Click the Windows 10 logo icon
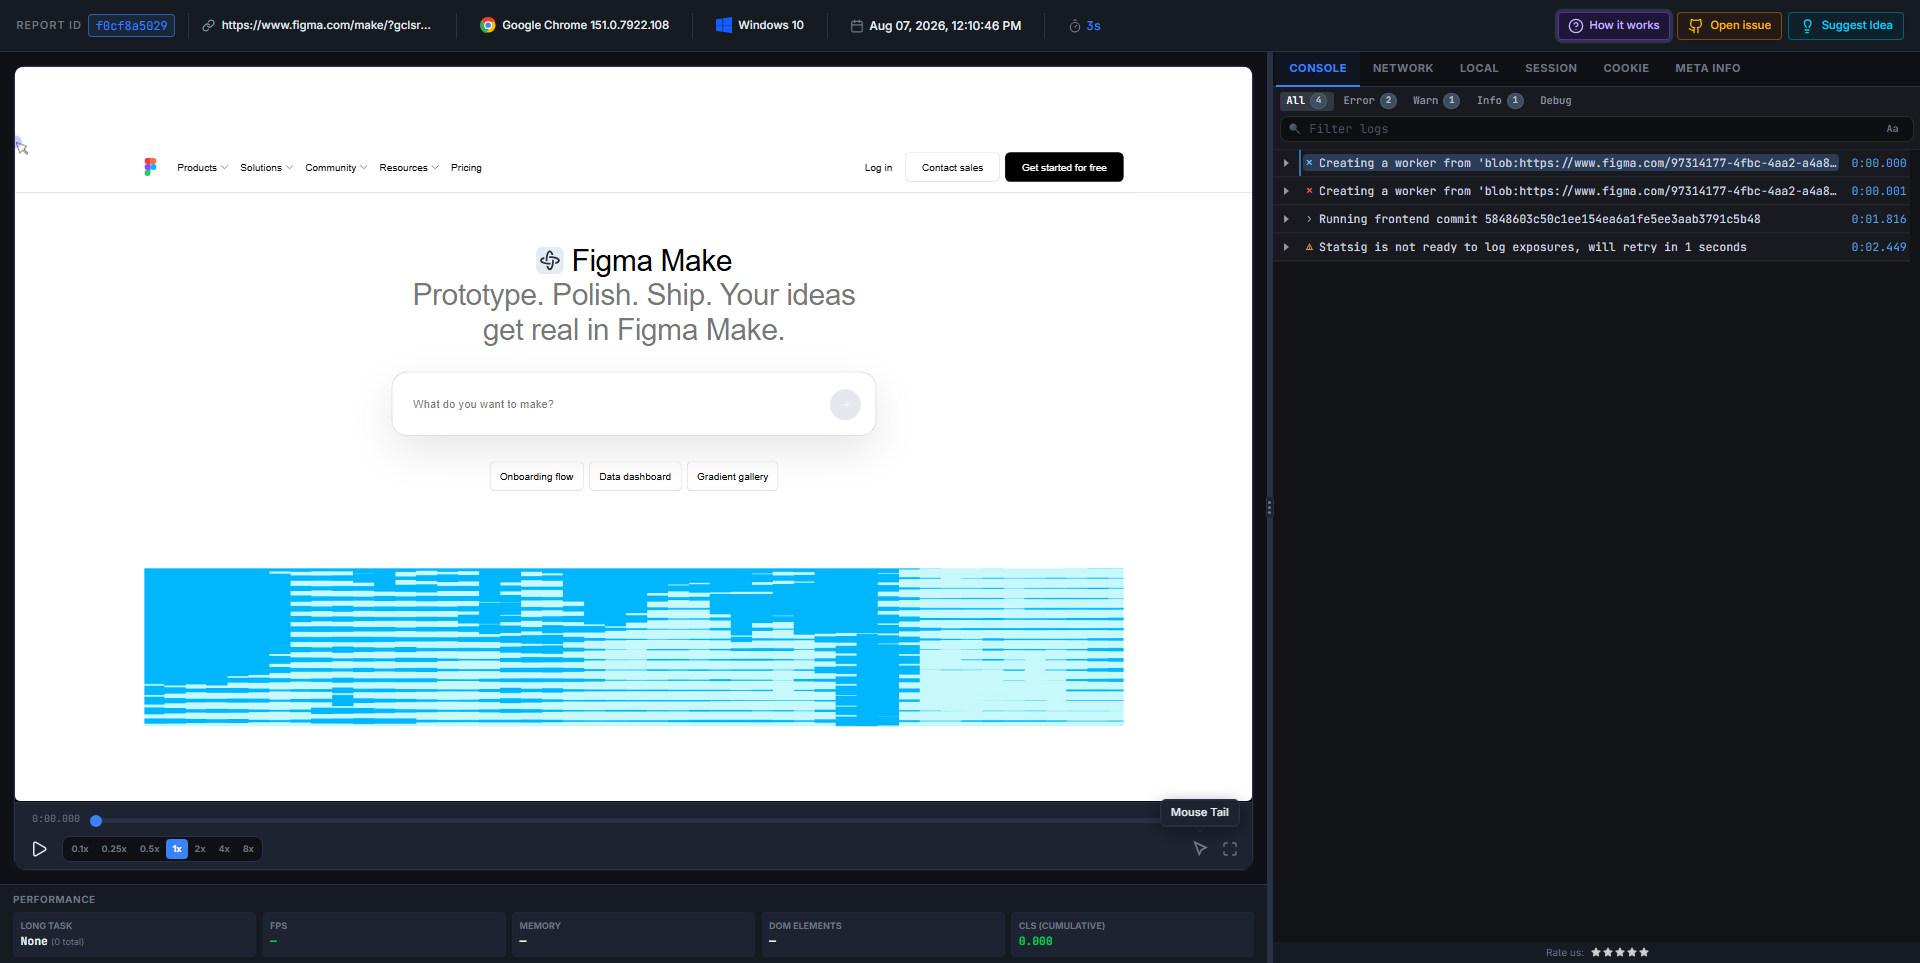1920x963 pixels. (724, 25)
